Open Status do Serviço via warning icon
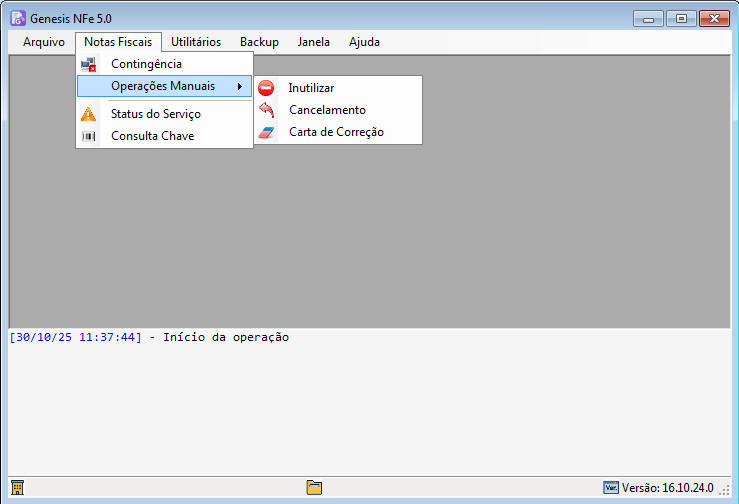This screenshot has height=504, width=739. click(89, 114)
